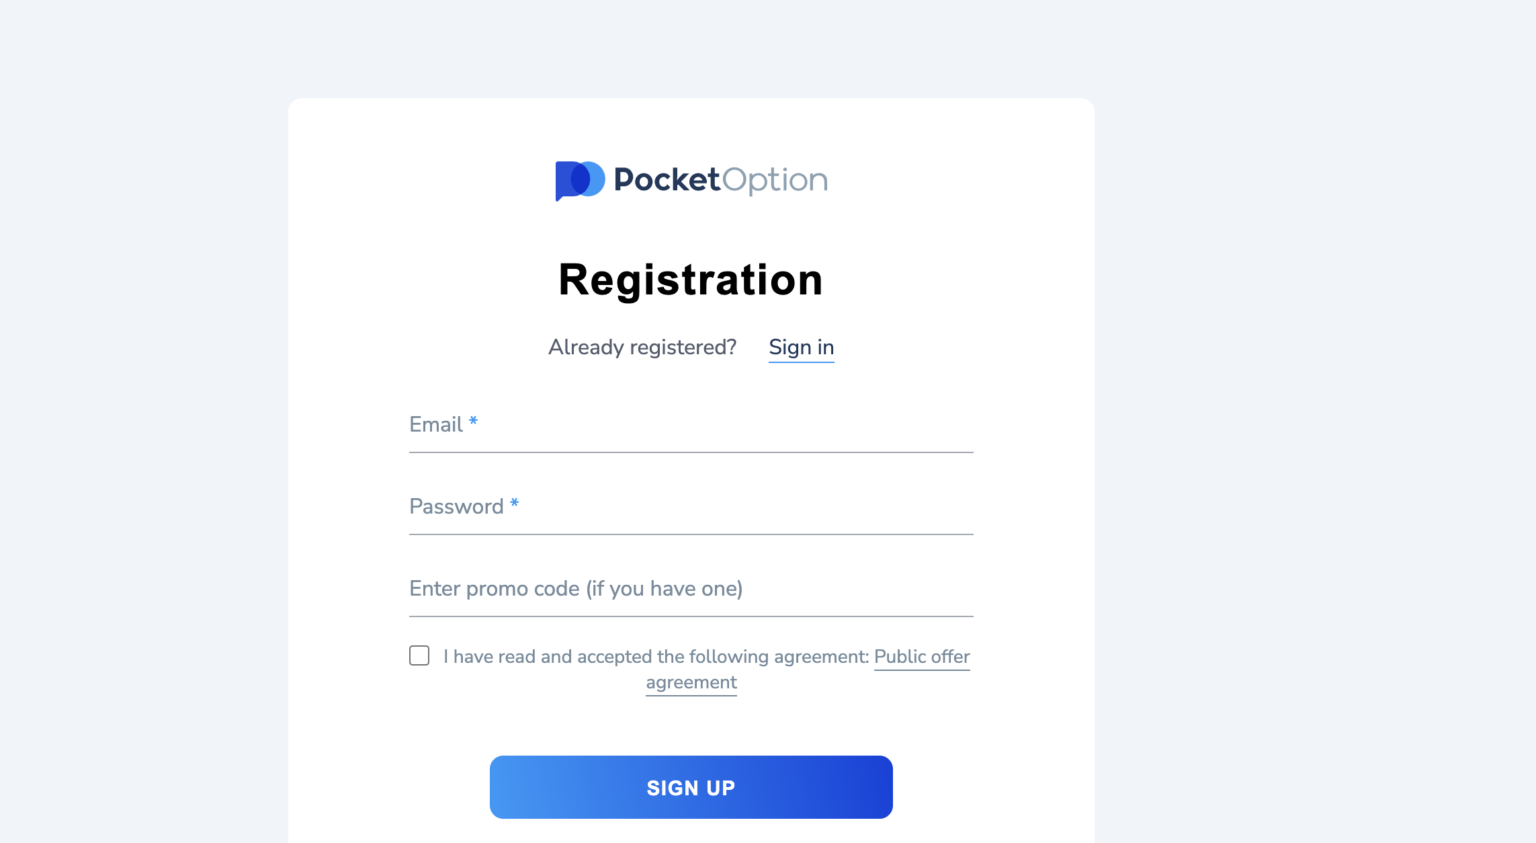The width and height of the screenshot is (1536, 843).
Task: Click the PocketOption wordmark text
Action: [720, 180]
